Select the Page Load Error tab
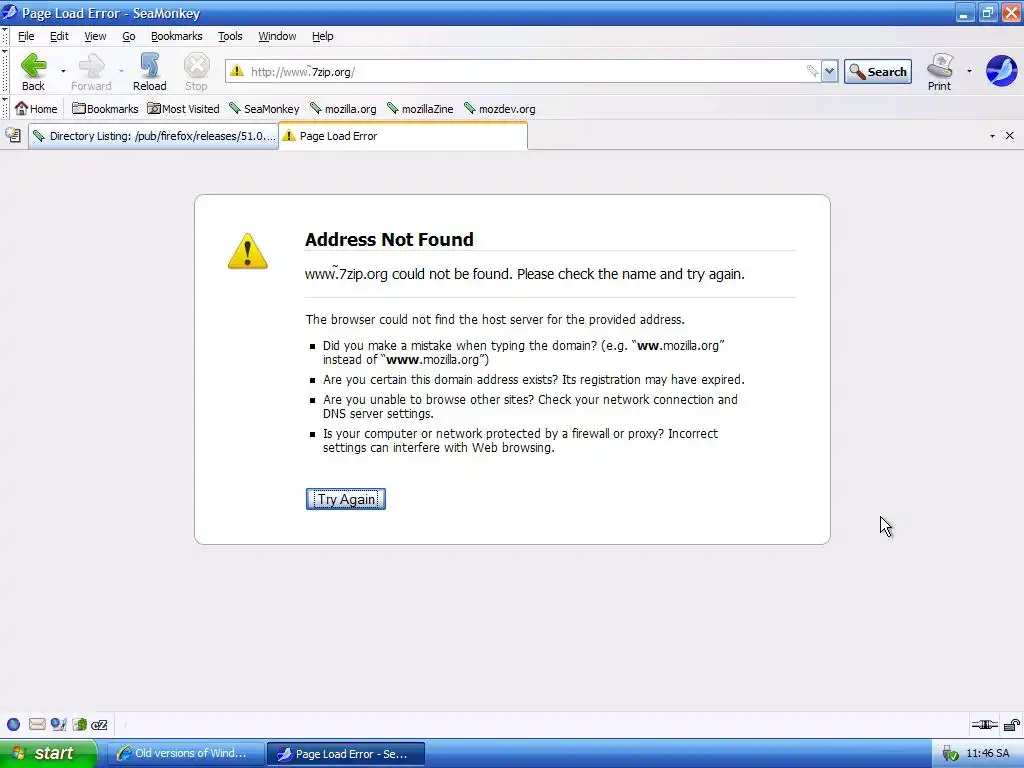This screenshot has height=768, width=1024. tap(403, 136)
